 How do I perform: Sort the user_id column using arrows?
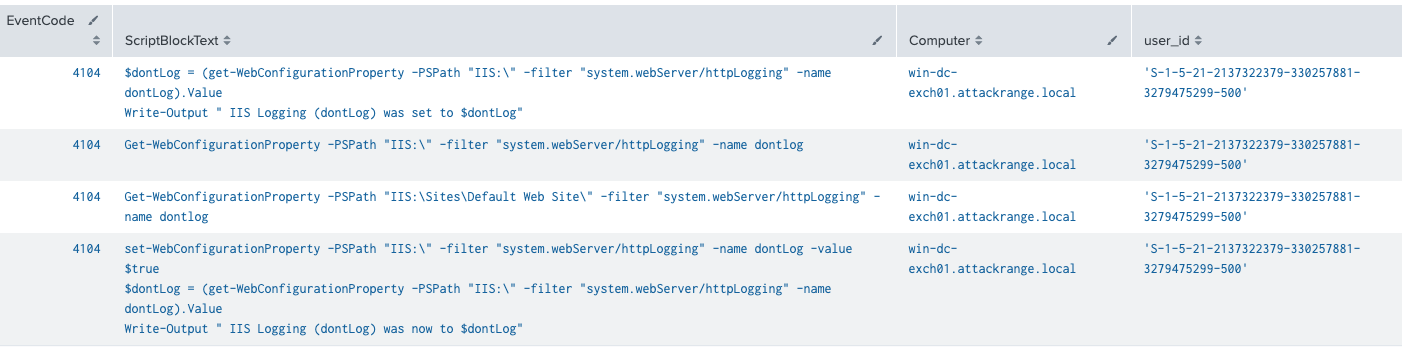point(1197,41)
